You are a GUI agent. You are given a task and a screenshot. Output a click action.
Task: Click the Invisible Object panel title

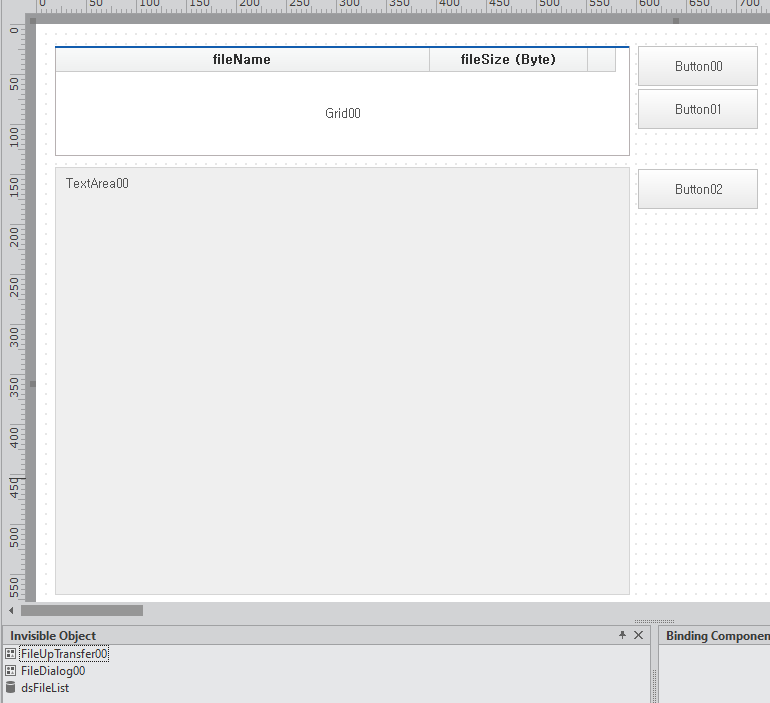53,636
